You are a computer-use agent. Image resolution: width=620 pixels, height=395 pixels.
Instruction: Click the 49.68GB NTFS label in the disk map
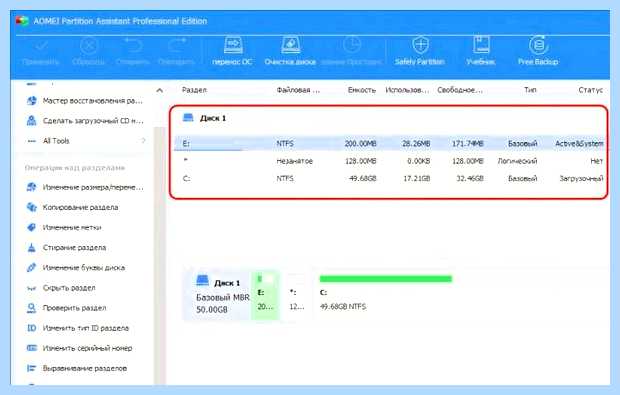pos(343,306)
